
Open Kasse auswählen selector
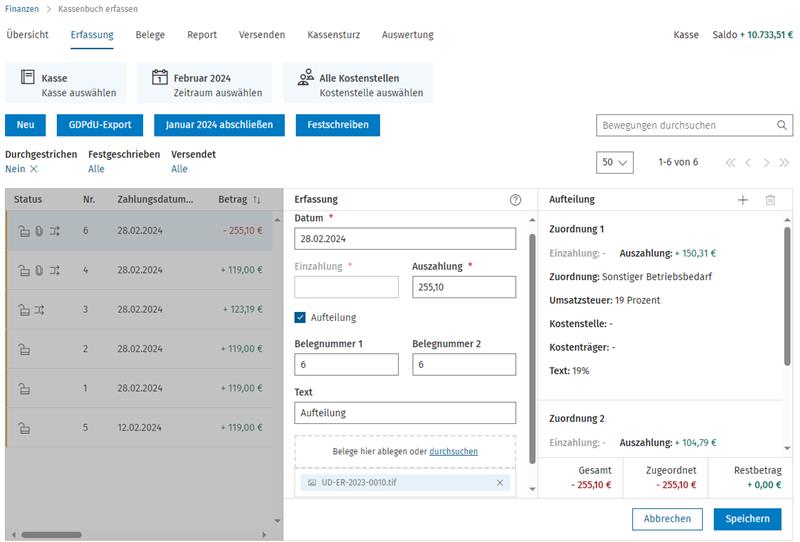(x=65, y=83)
